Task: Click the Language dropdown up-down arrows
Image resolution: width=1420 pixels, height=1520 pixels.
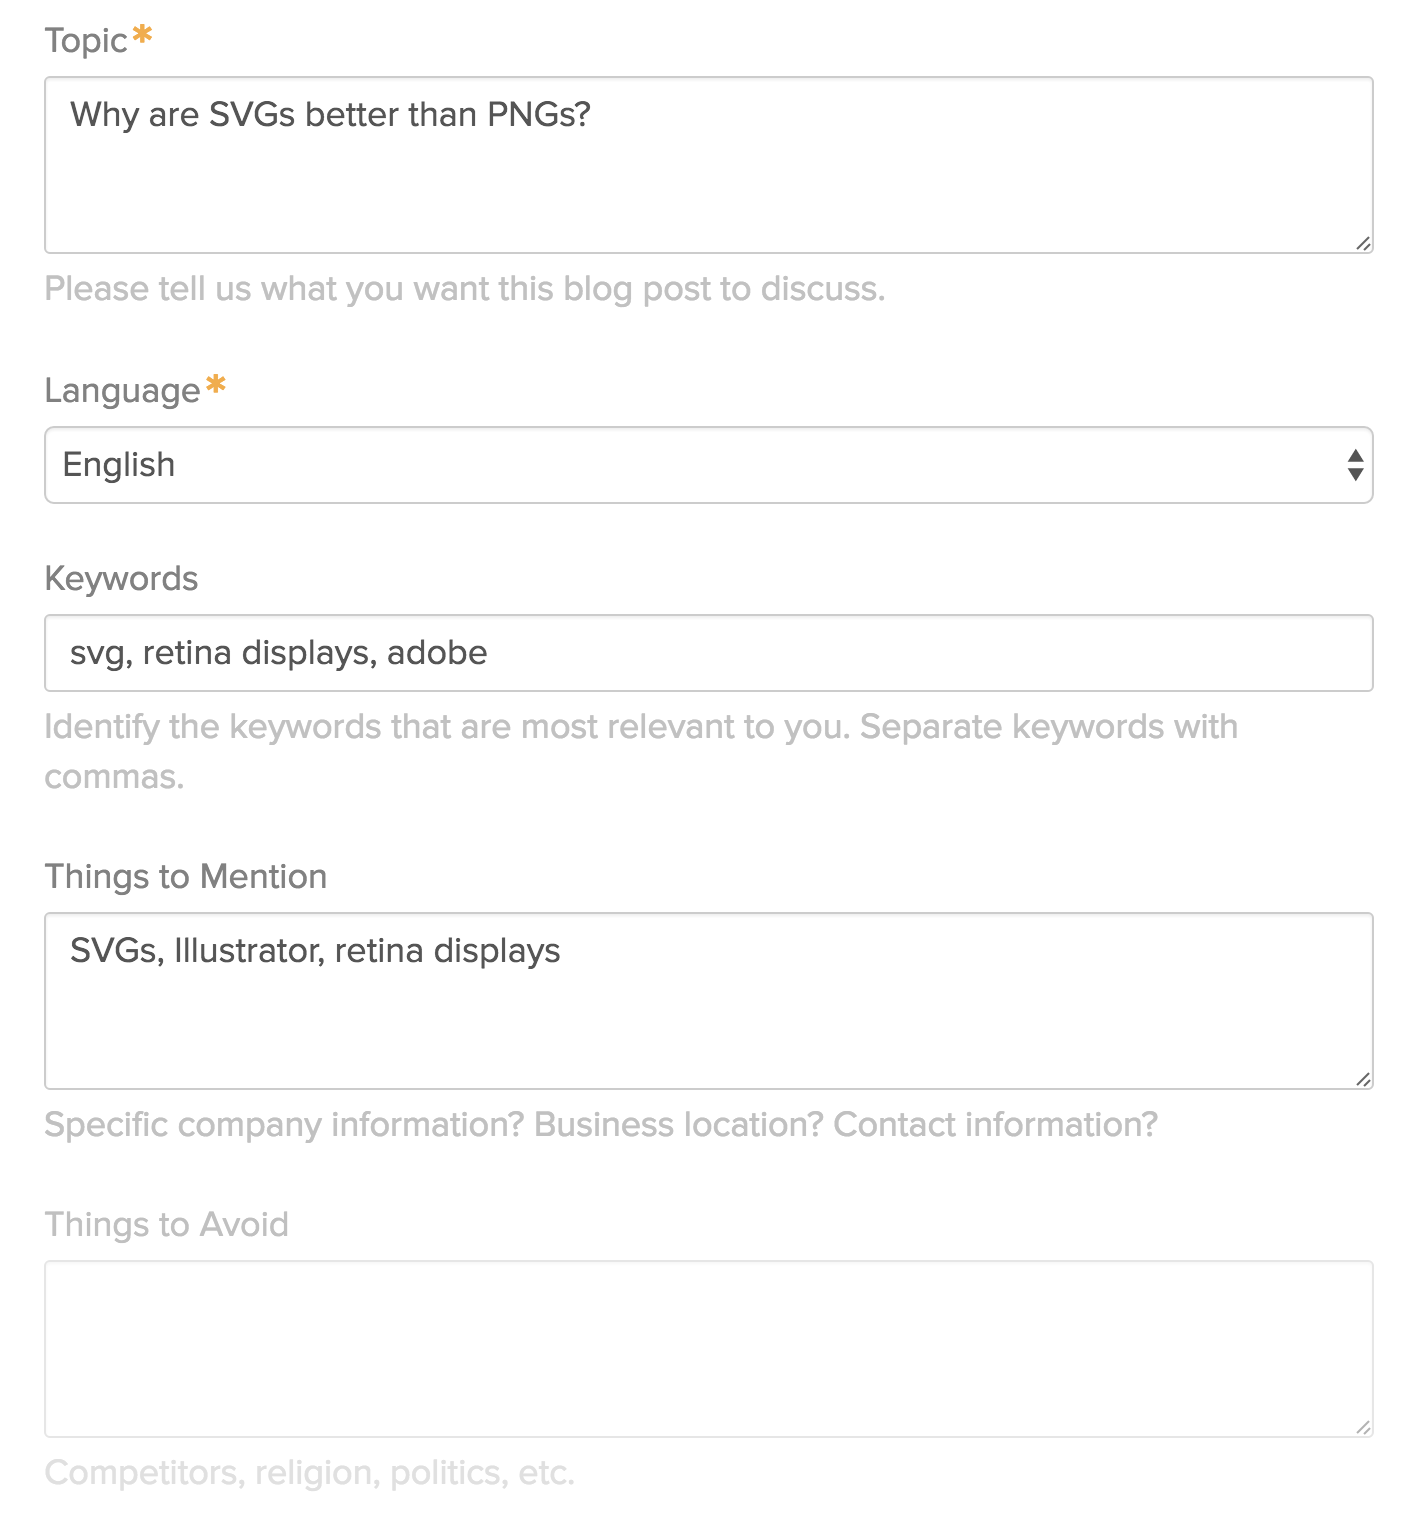Action: (1355, 465)
